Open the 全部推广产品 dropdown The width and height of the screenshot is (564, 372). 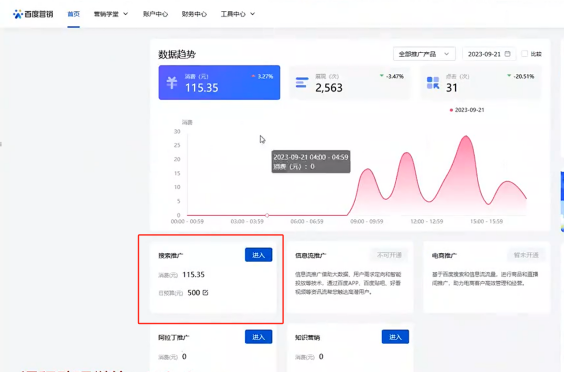click(424, 54)
